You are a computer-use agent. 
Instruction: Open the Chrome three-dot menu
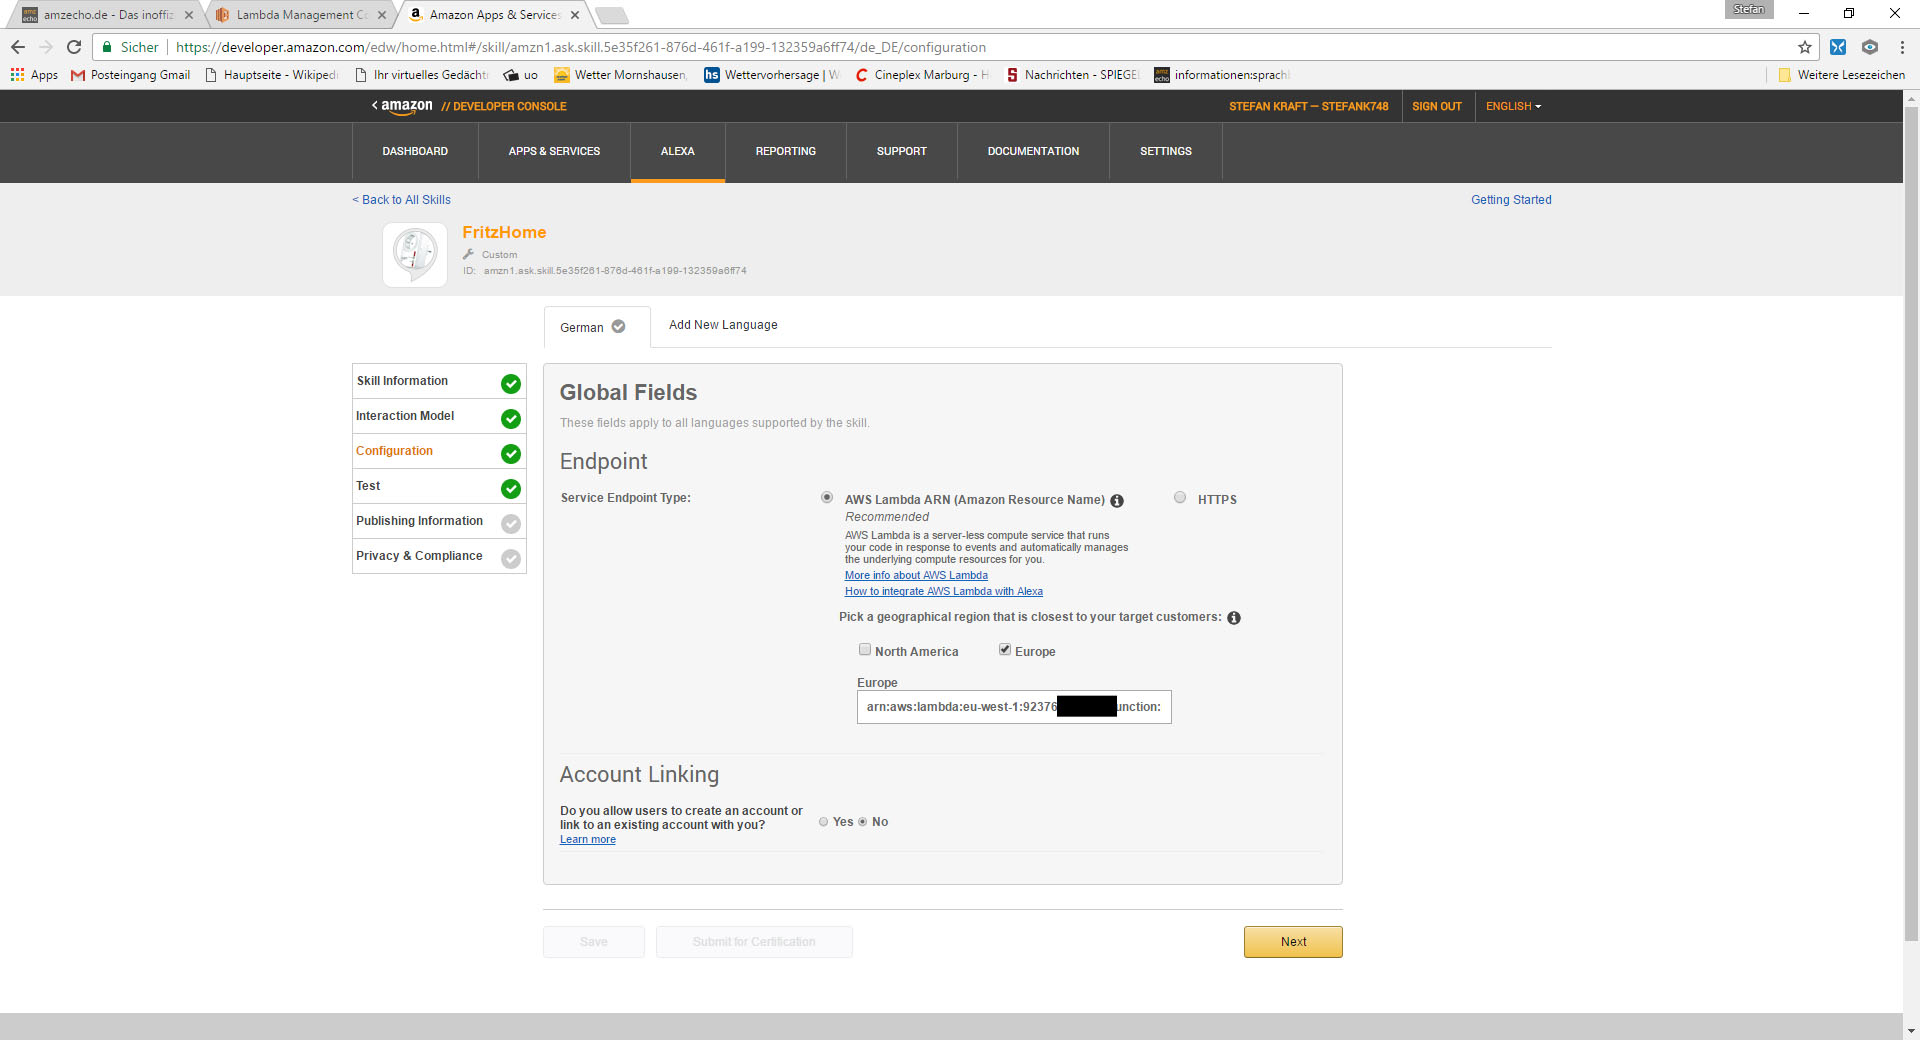[x=1901, y=47]
